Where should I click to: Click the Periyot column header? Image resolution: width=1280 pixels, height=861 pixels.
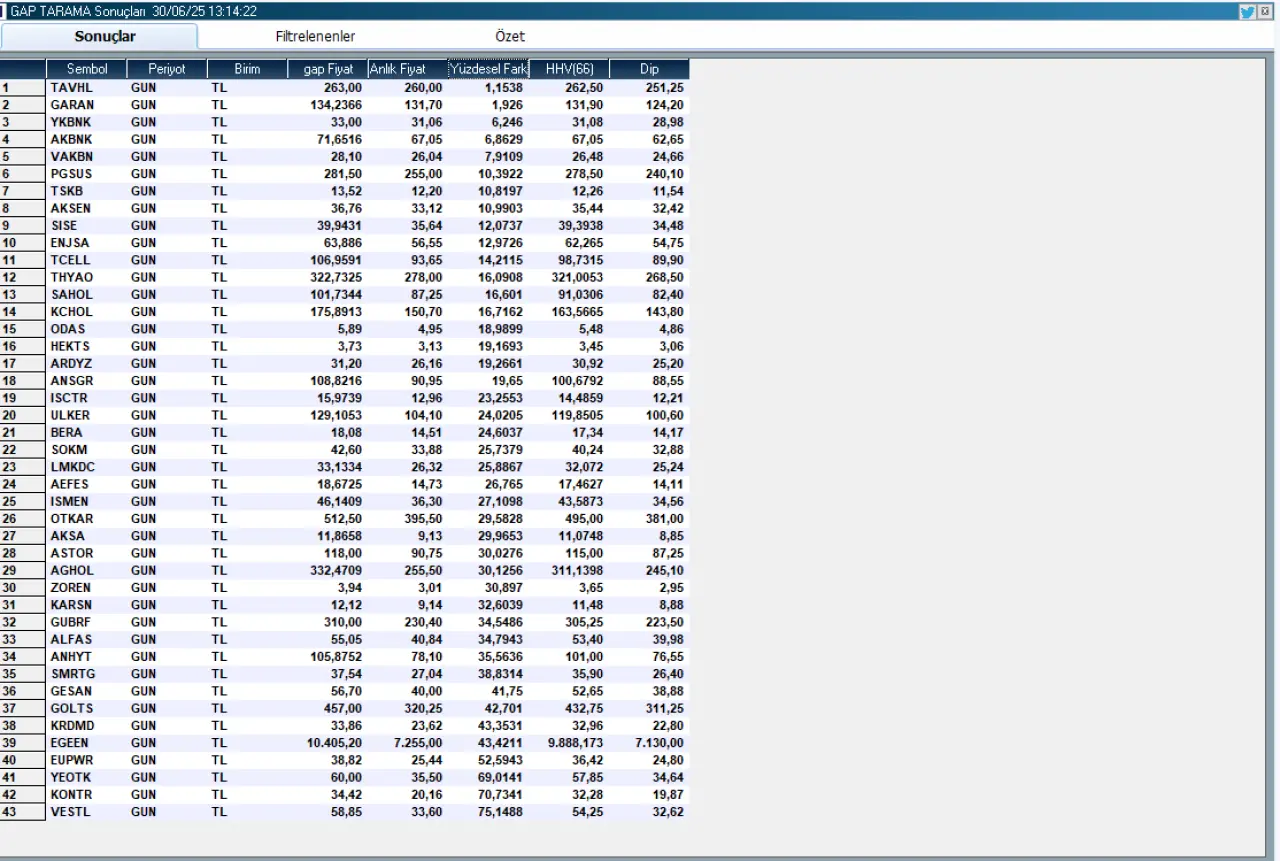tap(167, 69)
